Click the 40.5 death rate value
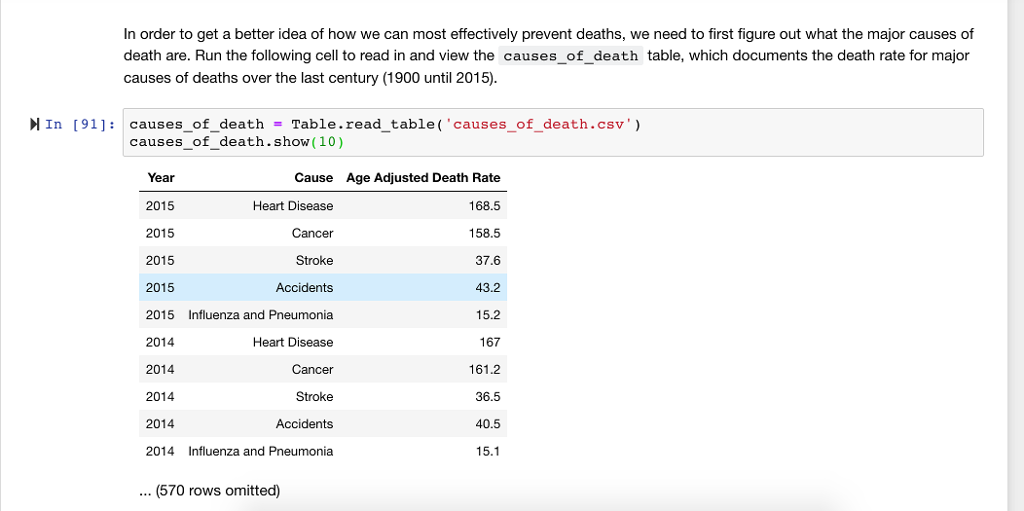The image size is (1024, 511). [488, 424]
